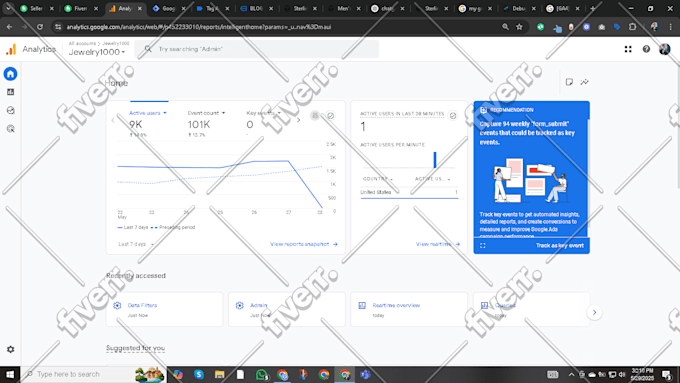
Task: Switch to the Seller browser tab
Action: (36, 8)
